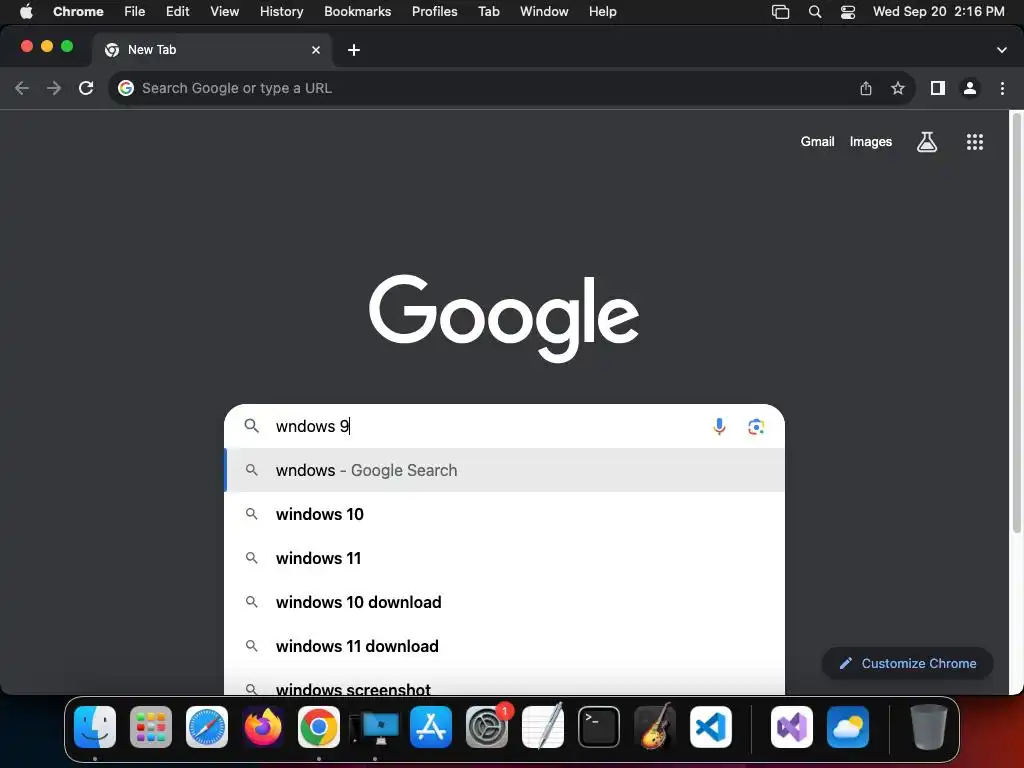This screenshot has width=1024, height=768.
Task: Open Google Images link
Action: 871,142
